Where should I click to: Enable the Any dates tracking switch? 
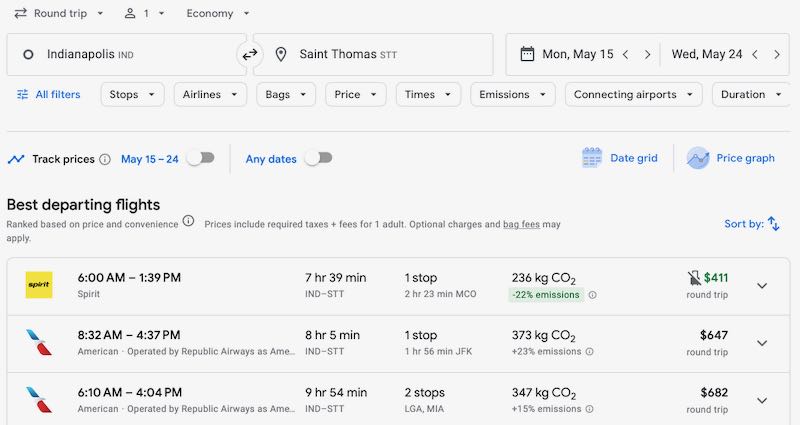pos(318,158)
